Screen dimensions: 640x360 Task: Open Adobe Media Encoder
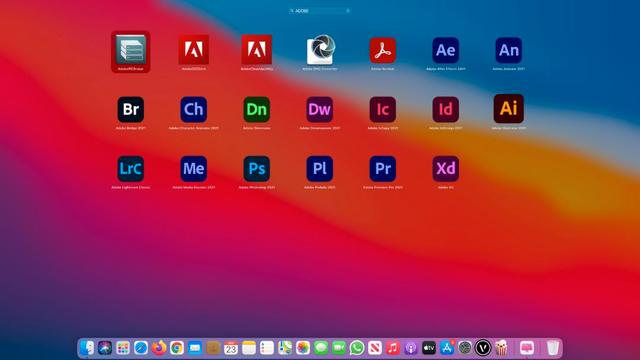pyautogui.click(x=193, y=169)
